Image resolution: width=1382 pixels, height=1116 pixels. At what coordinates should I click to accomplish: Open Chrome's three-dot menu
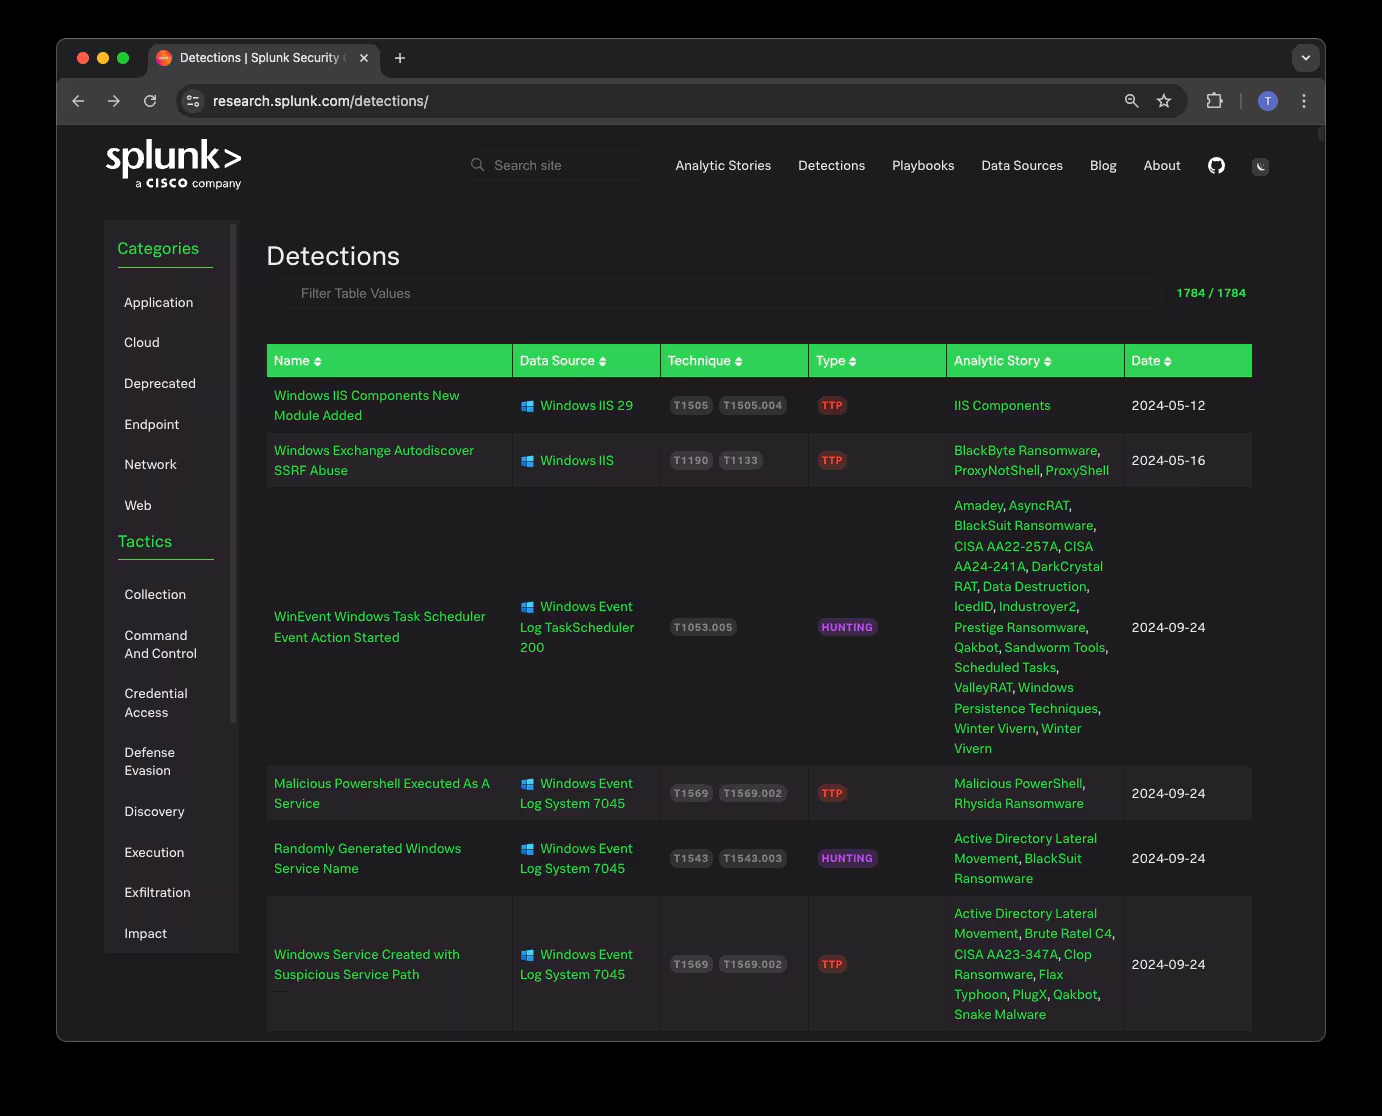[x=1304, y=101]
